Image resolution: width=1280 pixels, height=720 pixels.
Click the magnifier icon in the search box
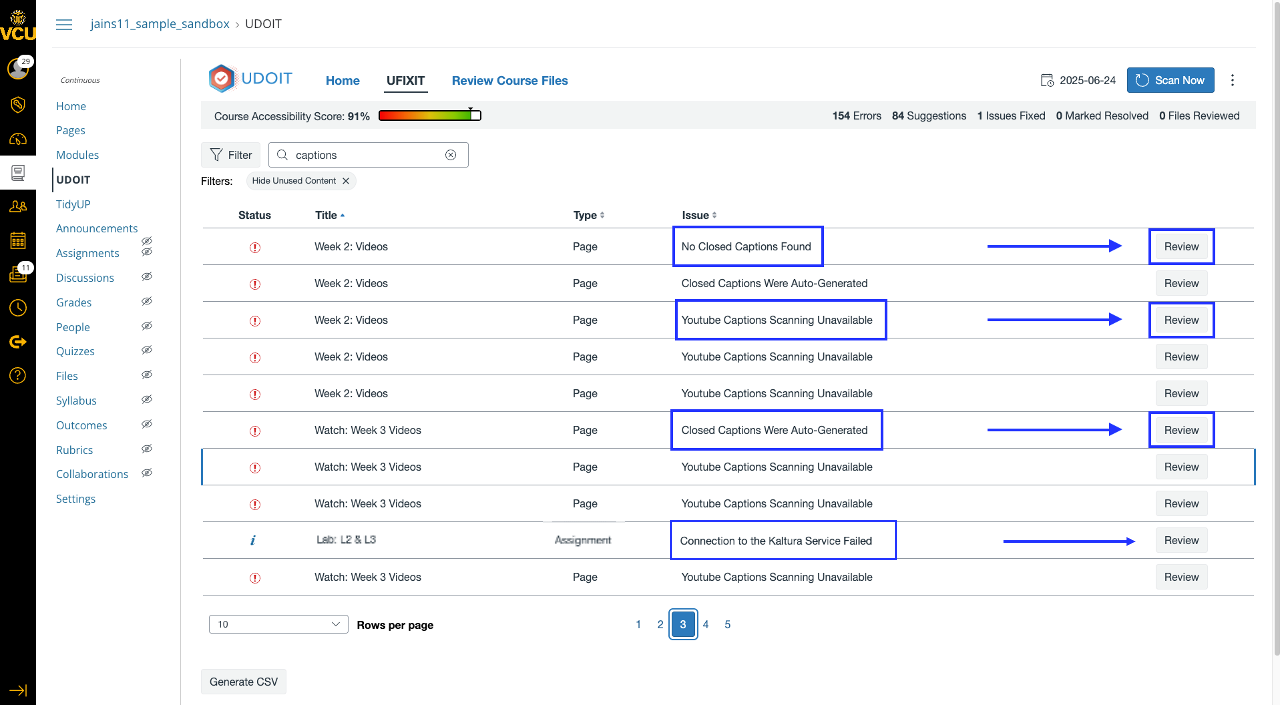click(x=282, y=155)
